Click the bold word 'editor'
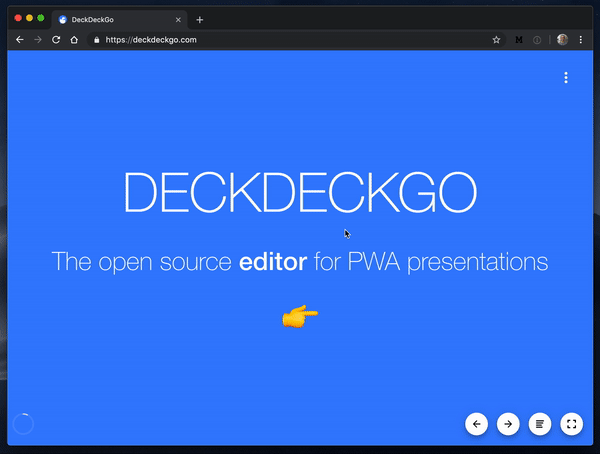Viewport: 600px width, 454px height. pos(273,262)
